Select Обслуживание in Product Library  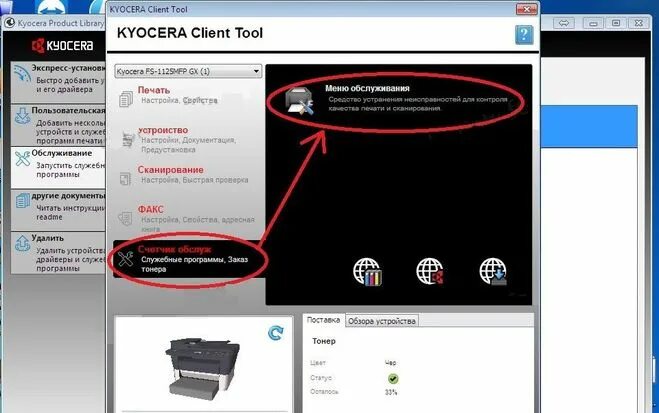pos(58,167)
